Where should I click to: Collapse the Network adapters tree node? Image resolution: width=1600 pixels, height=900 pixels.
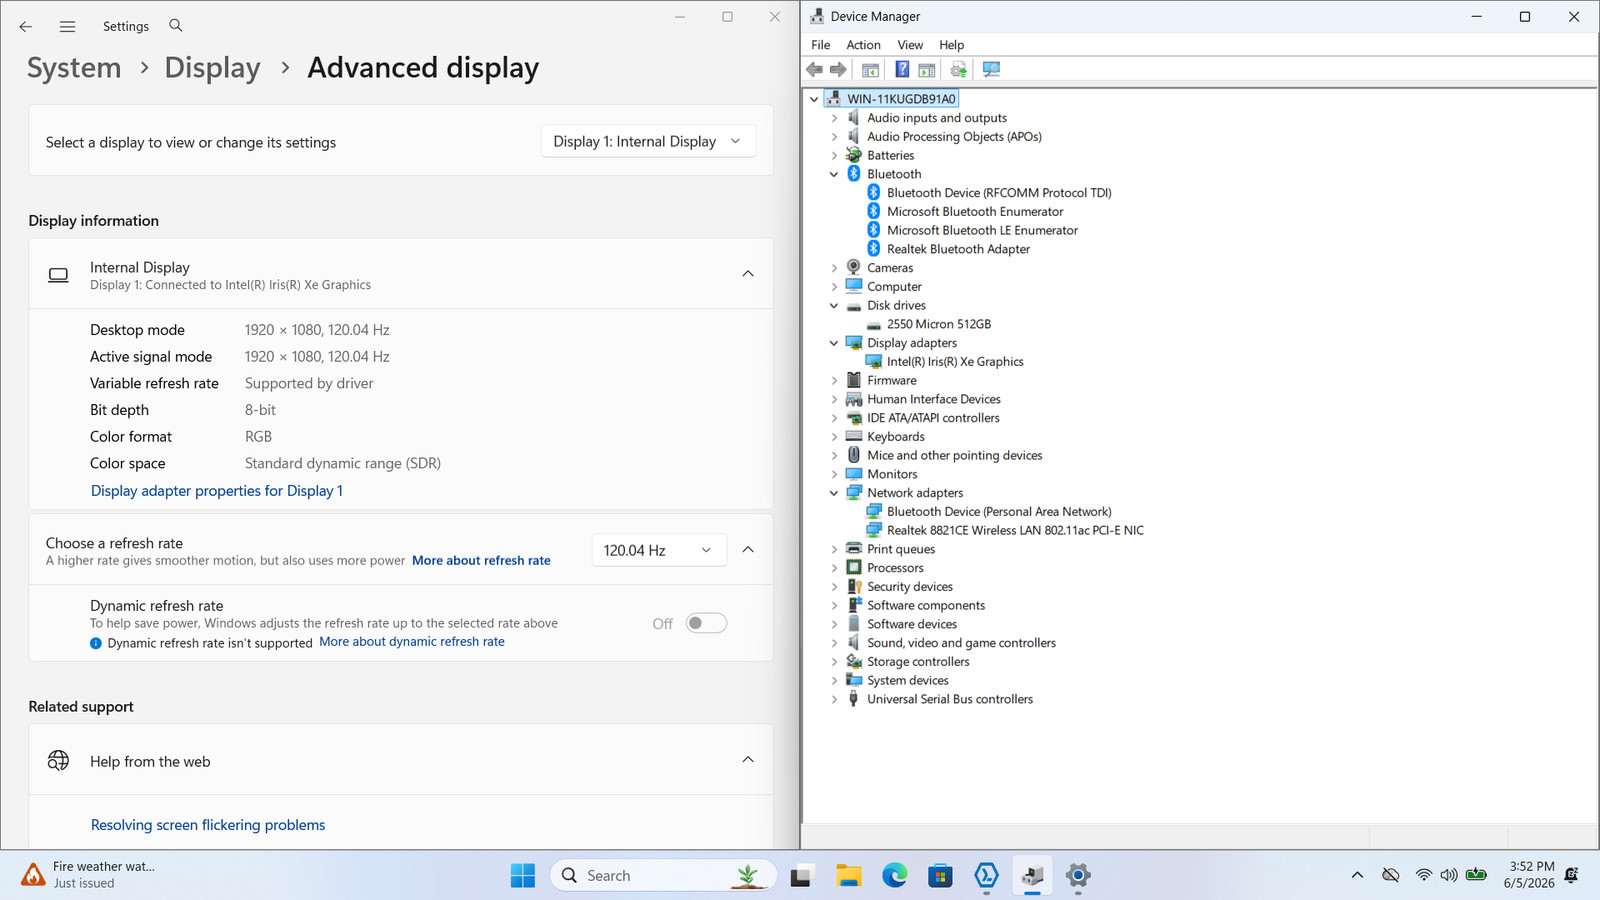(x=834, y=493)
